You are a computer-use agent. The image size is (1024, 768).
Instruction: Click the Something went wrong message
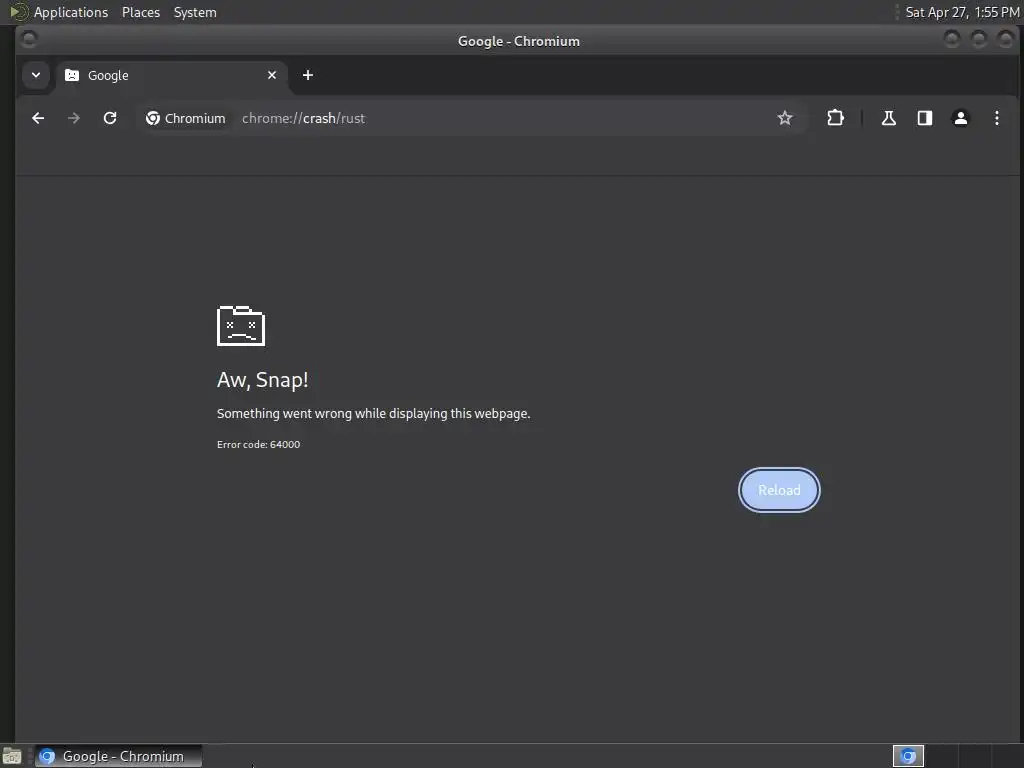(x=374, y=413)
